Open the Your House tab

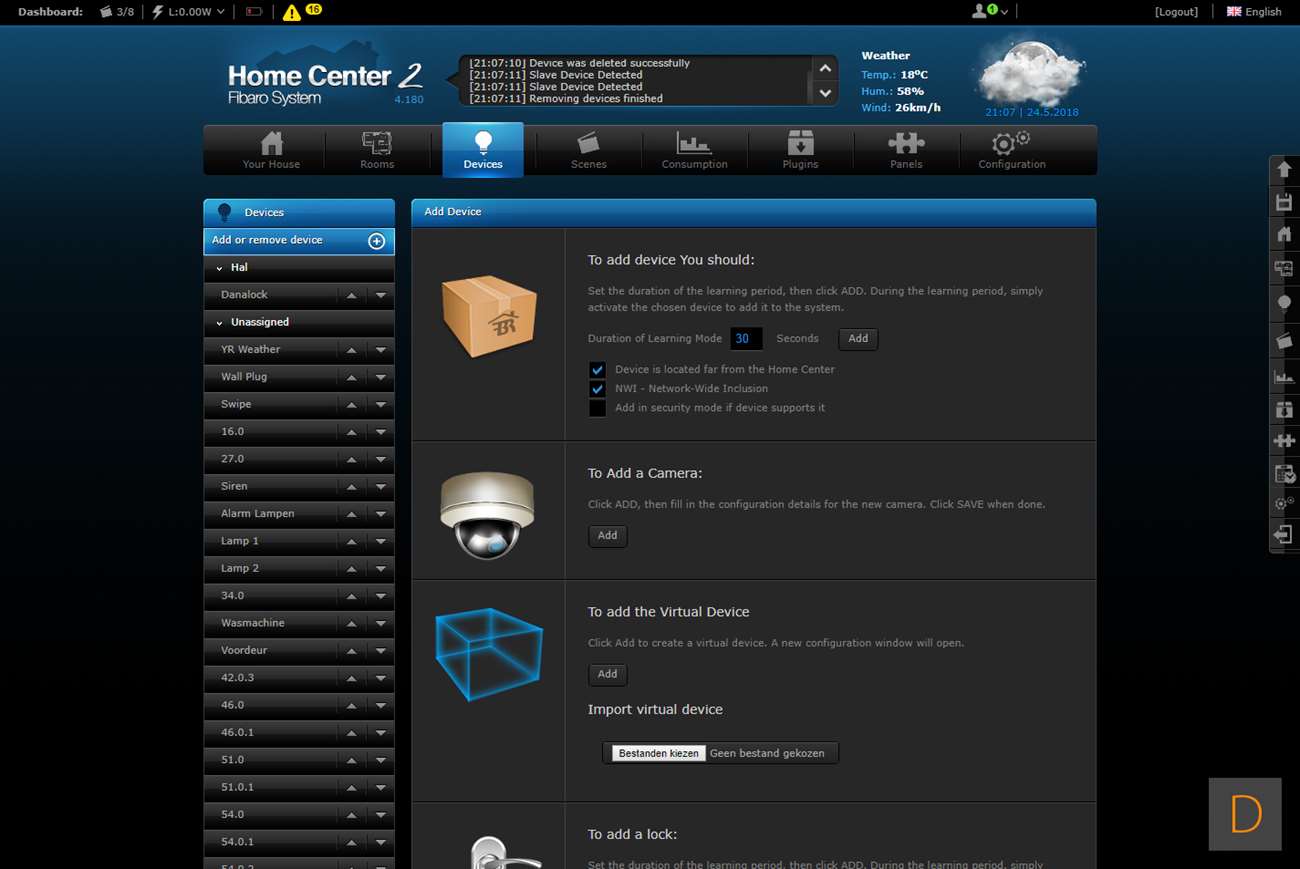point(271,150)
